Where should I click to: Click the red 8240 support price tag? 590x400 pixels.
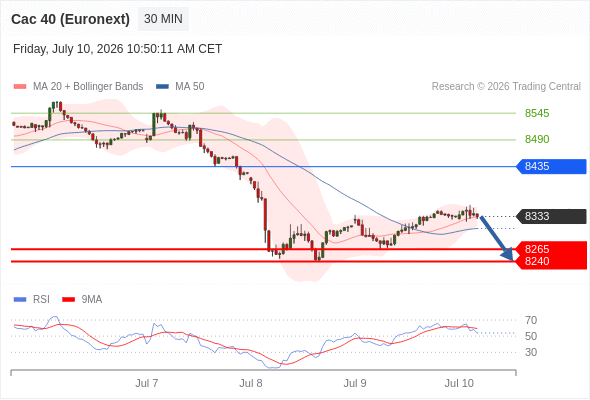pos(551,262)
